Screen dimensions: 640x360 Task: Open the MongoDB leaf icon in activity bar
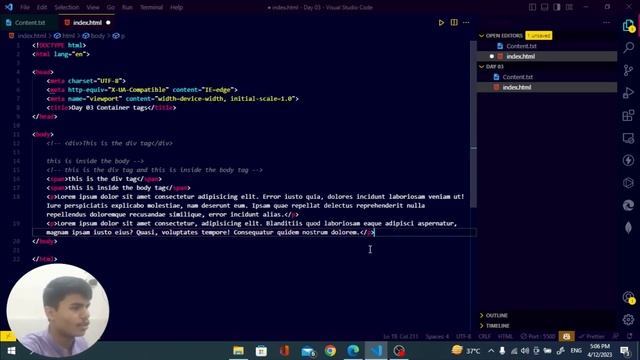point(629,227)
